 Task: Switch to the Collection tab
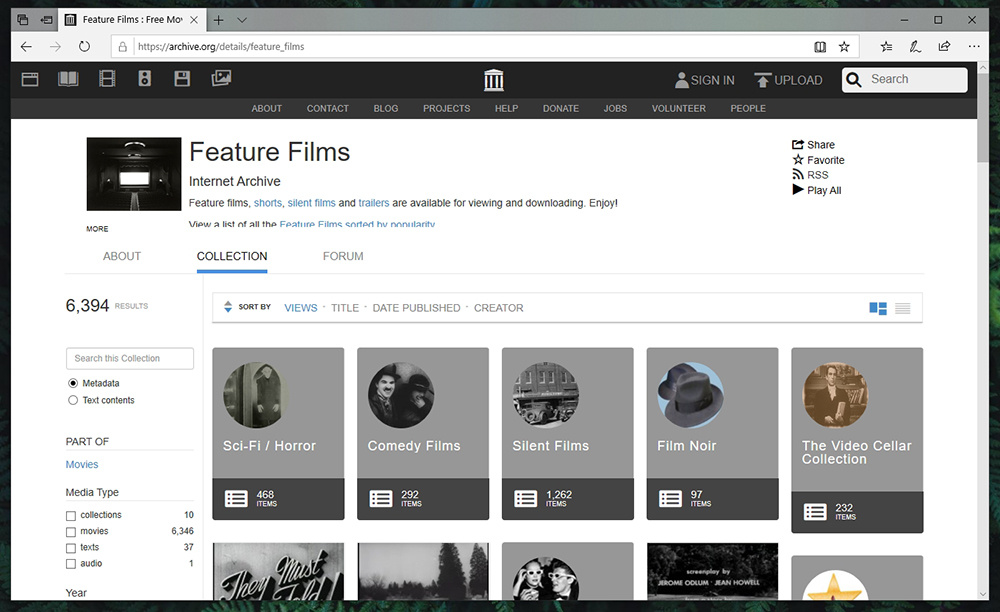click(232, 256)
